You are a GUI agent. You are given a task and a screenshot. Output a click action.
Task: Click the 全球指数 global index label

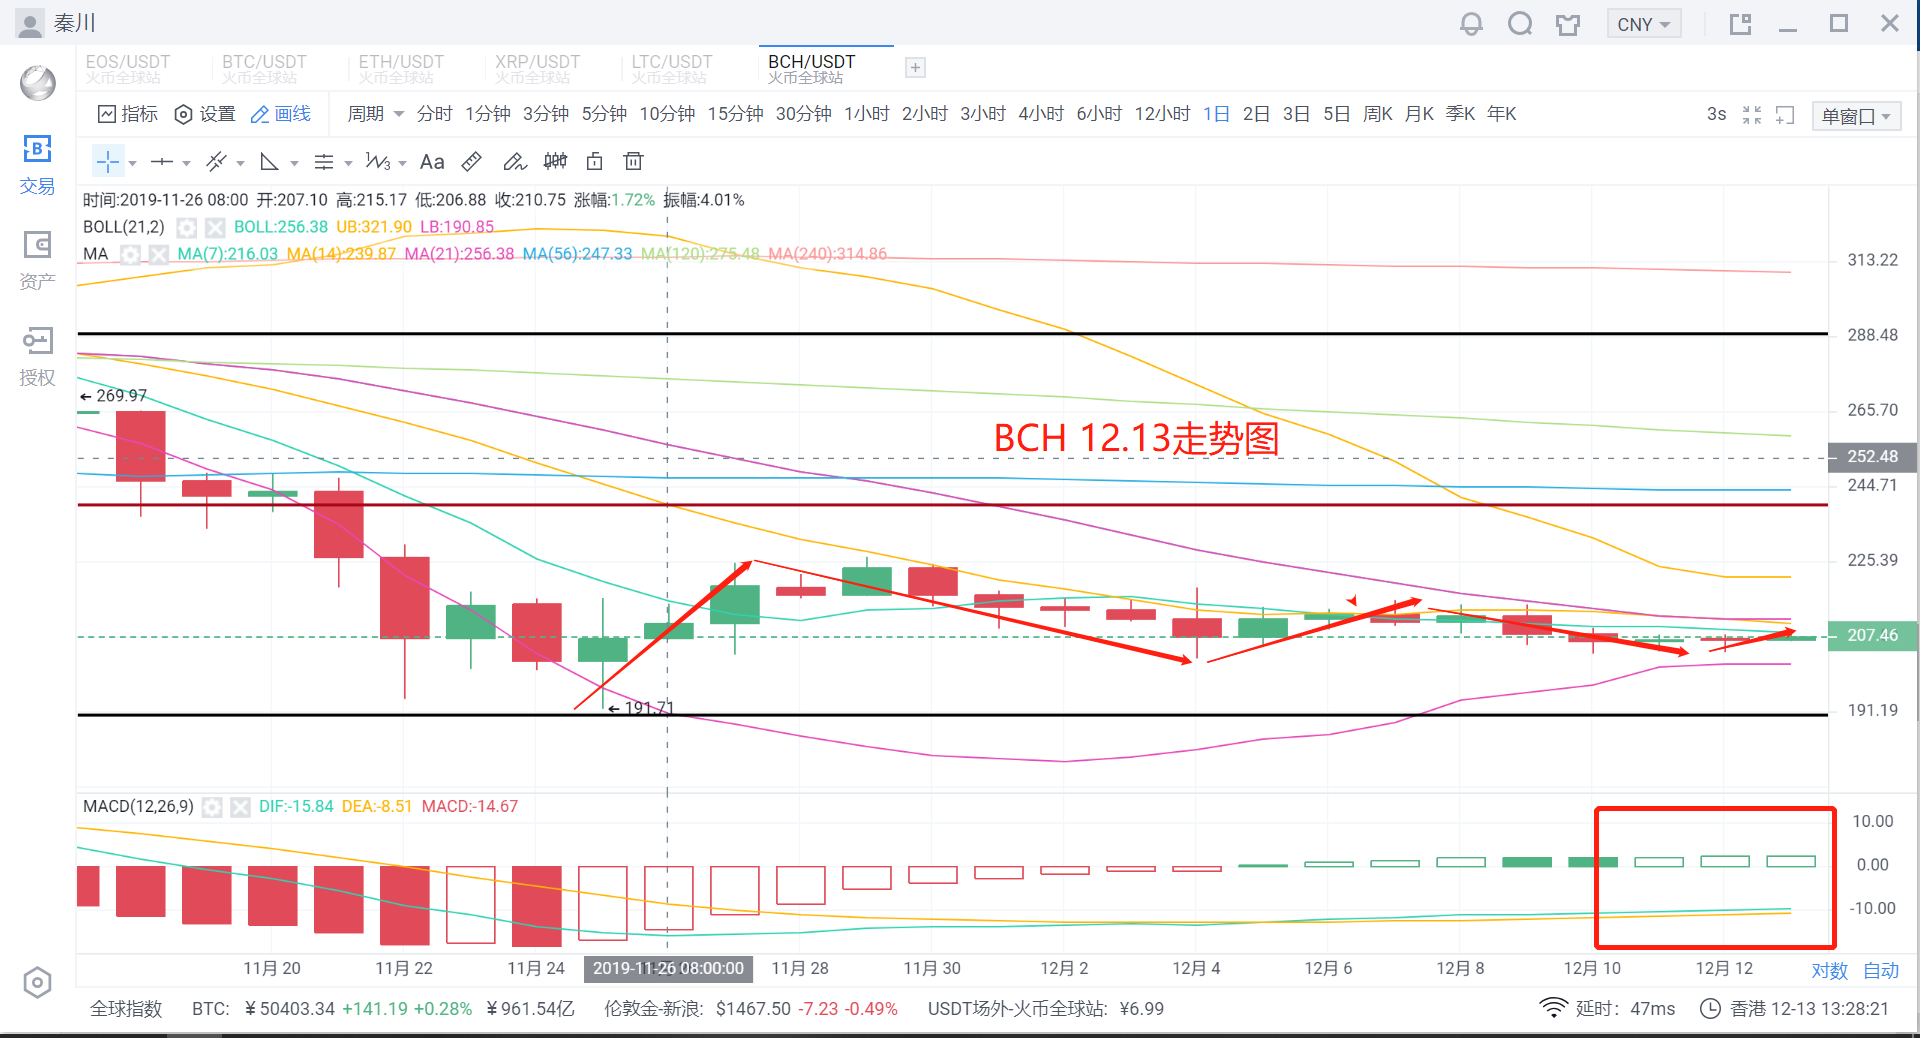(126, 1009)
